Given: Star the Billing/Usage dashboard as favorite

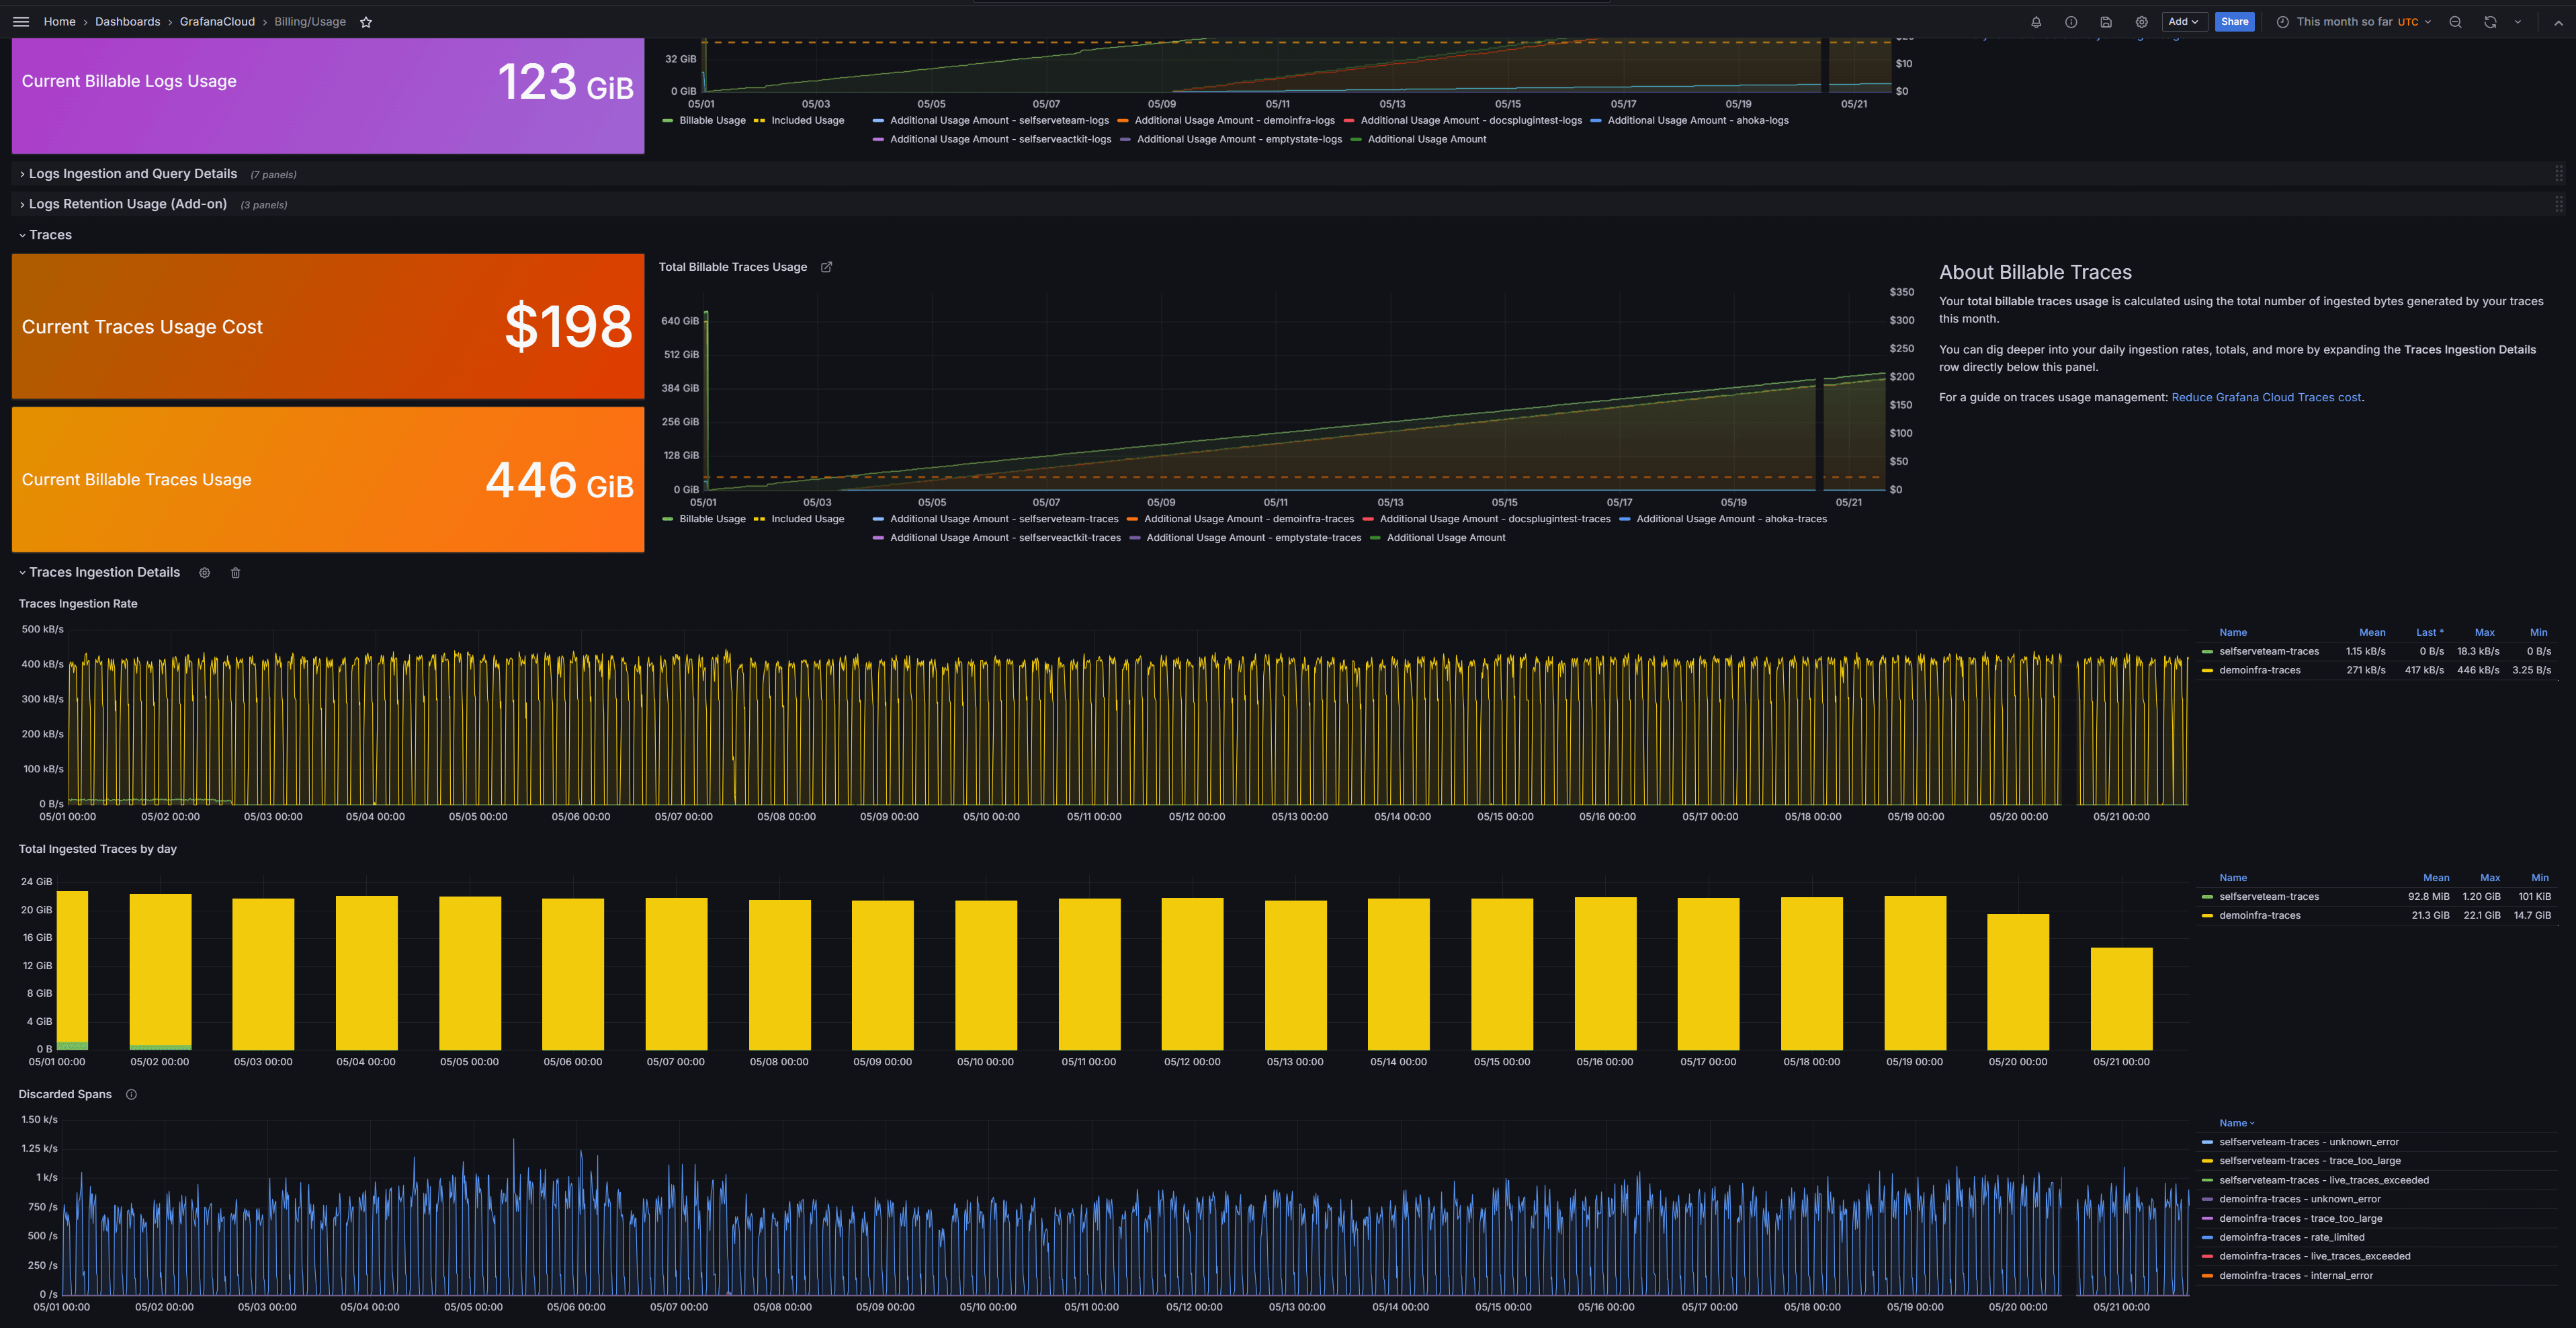Looking at the screenshot, I should 366,22.
